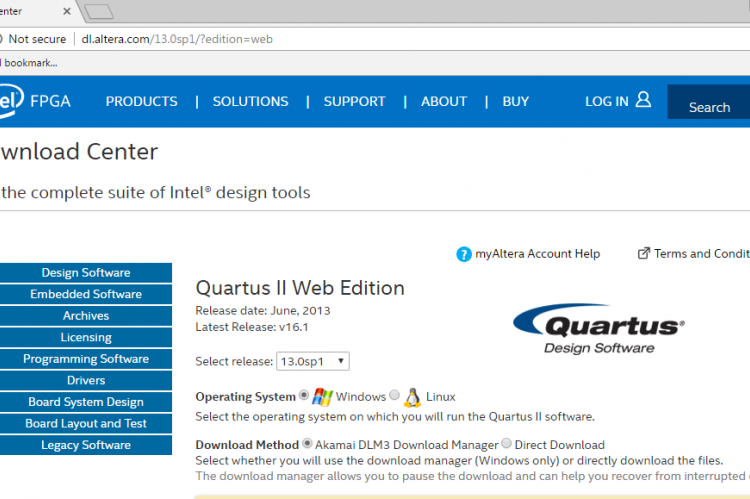Open the Legacy Software sidebar section
The width and height of the screenshot is (750, 499).
tap(86, 445)
